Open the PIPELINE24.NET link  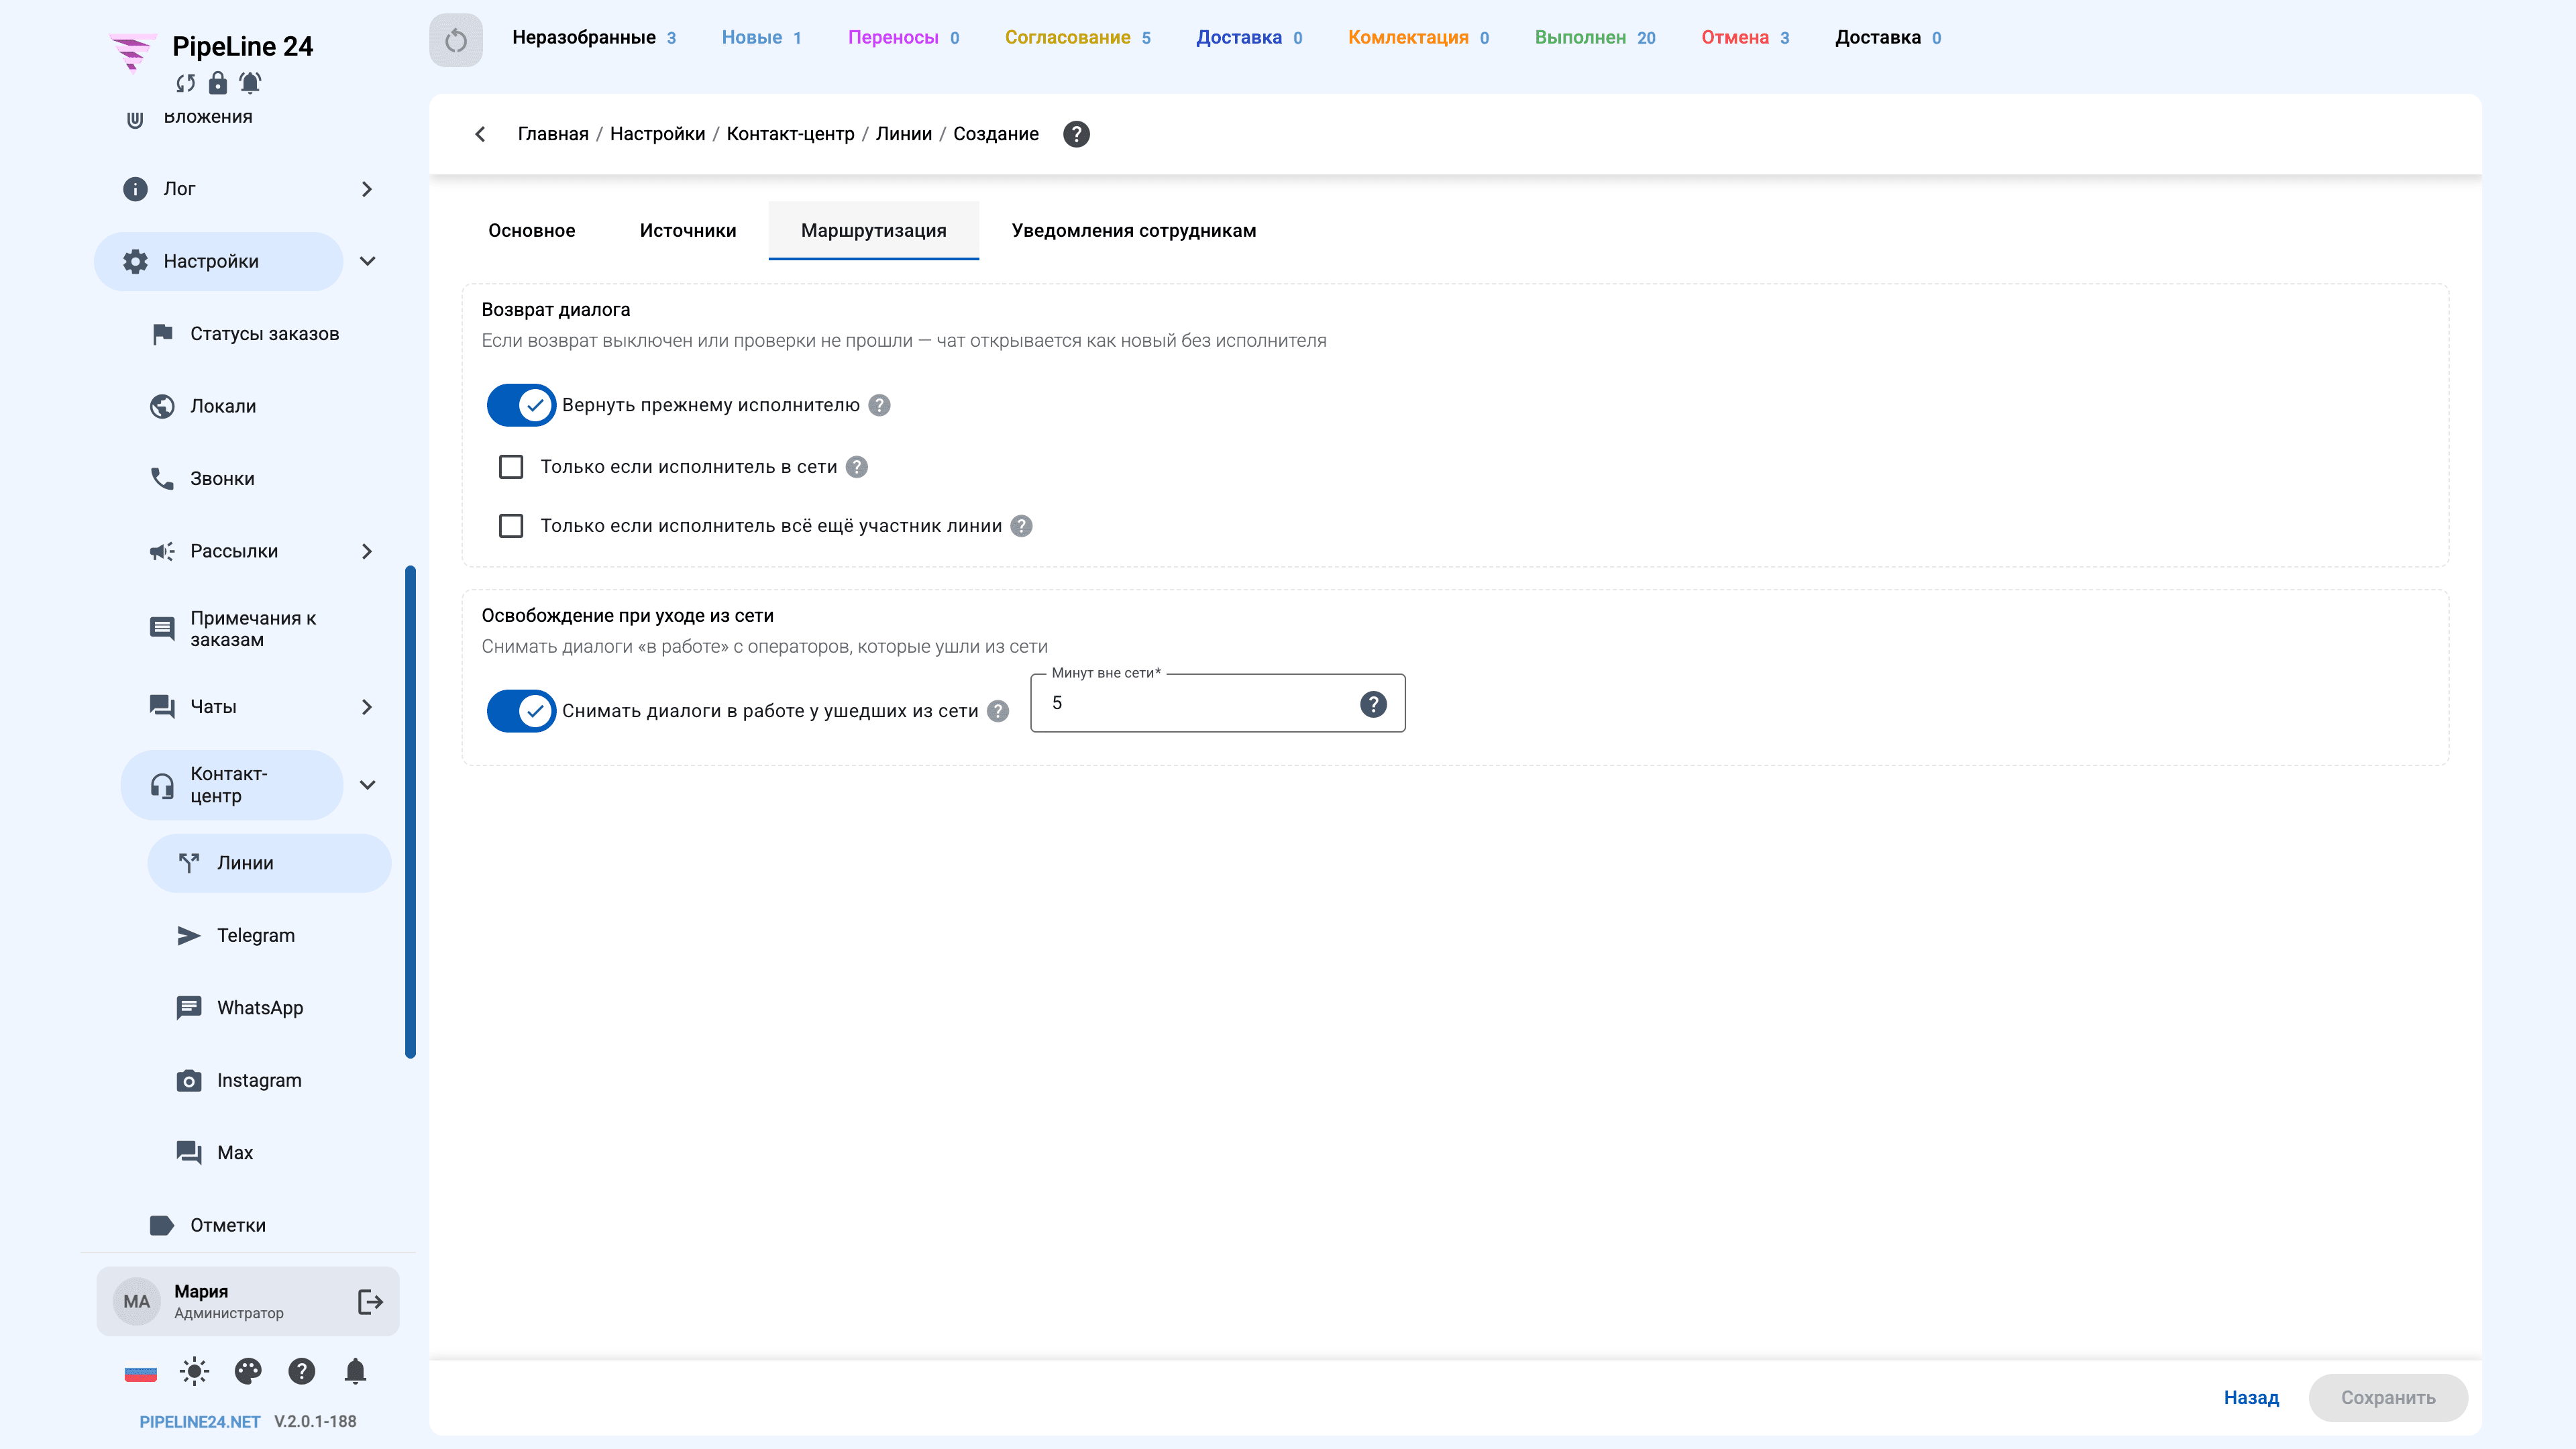pos(200,1422)
